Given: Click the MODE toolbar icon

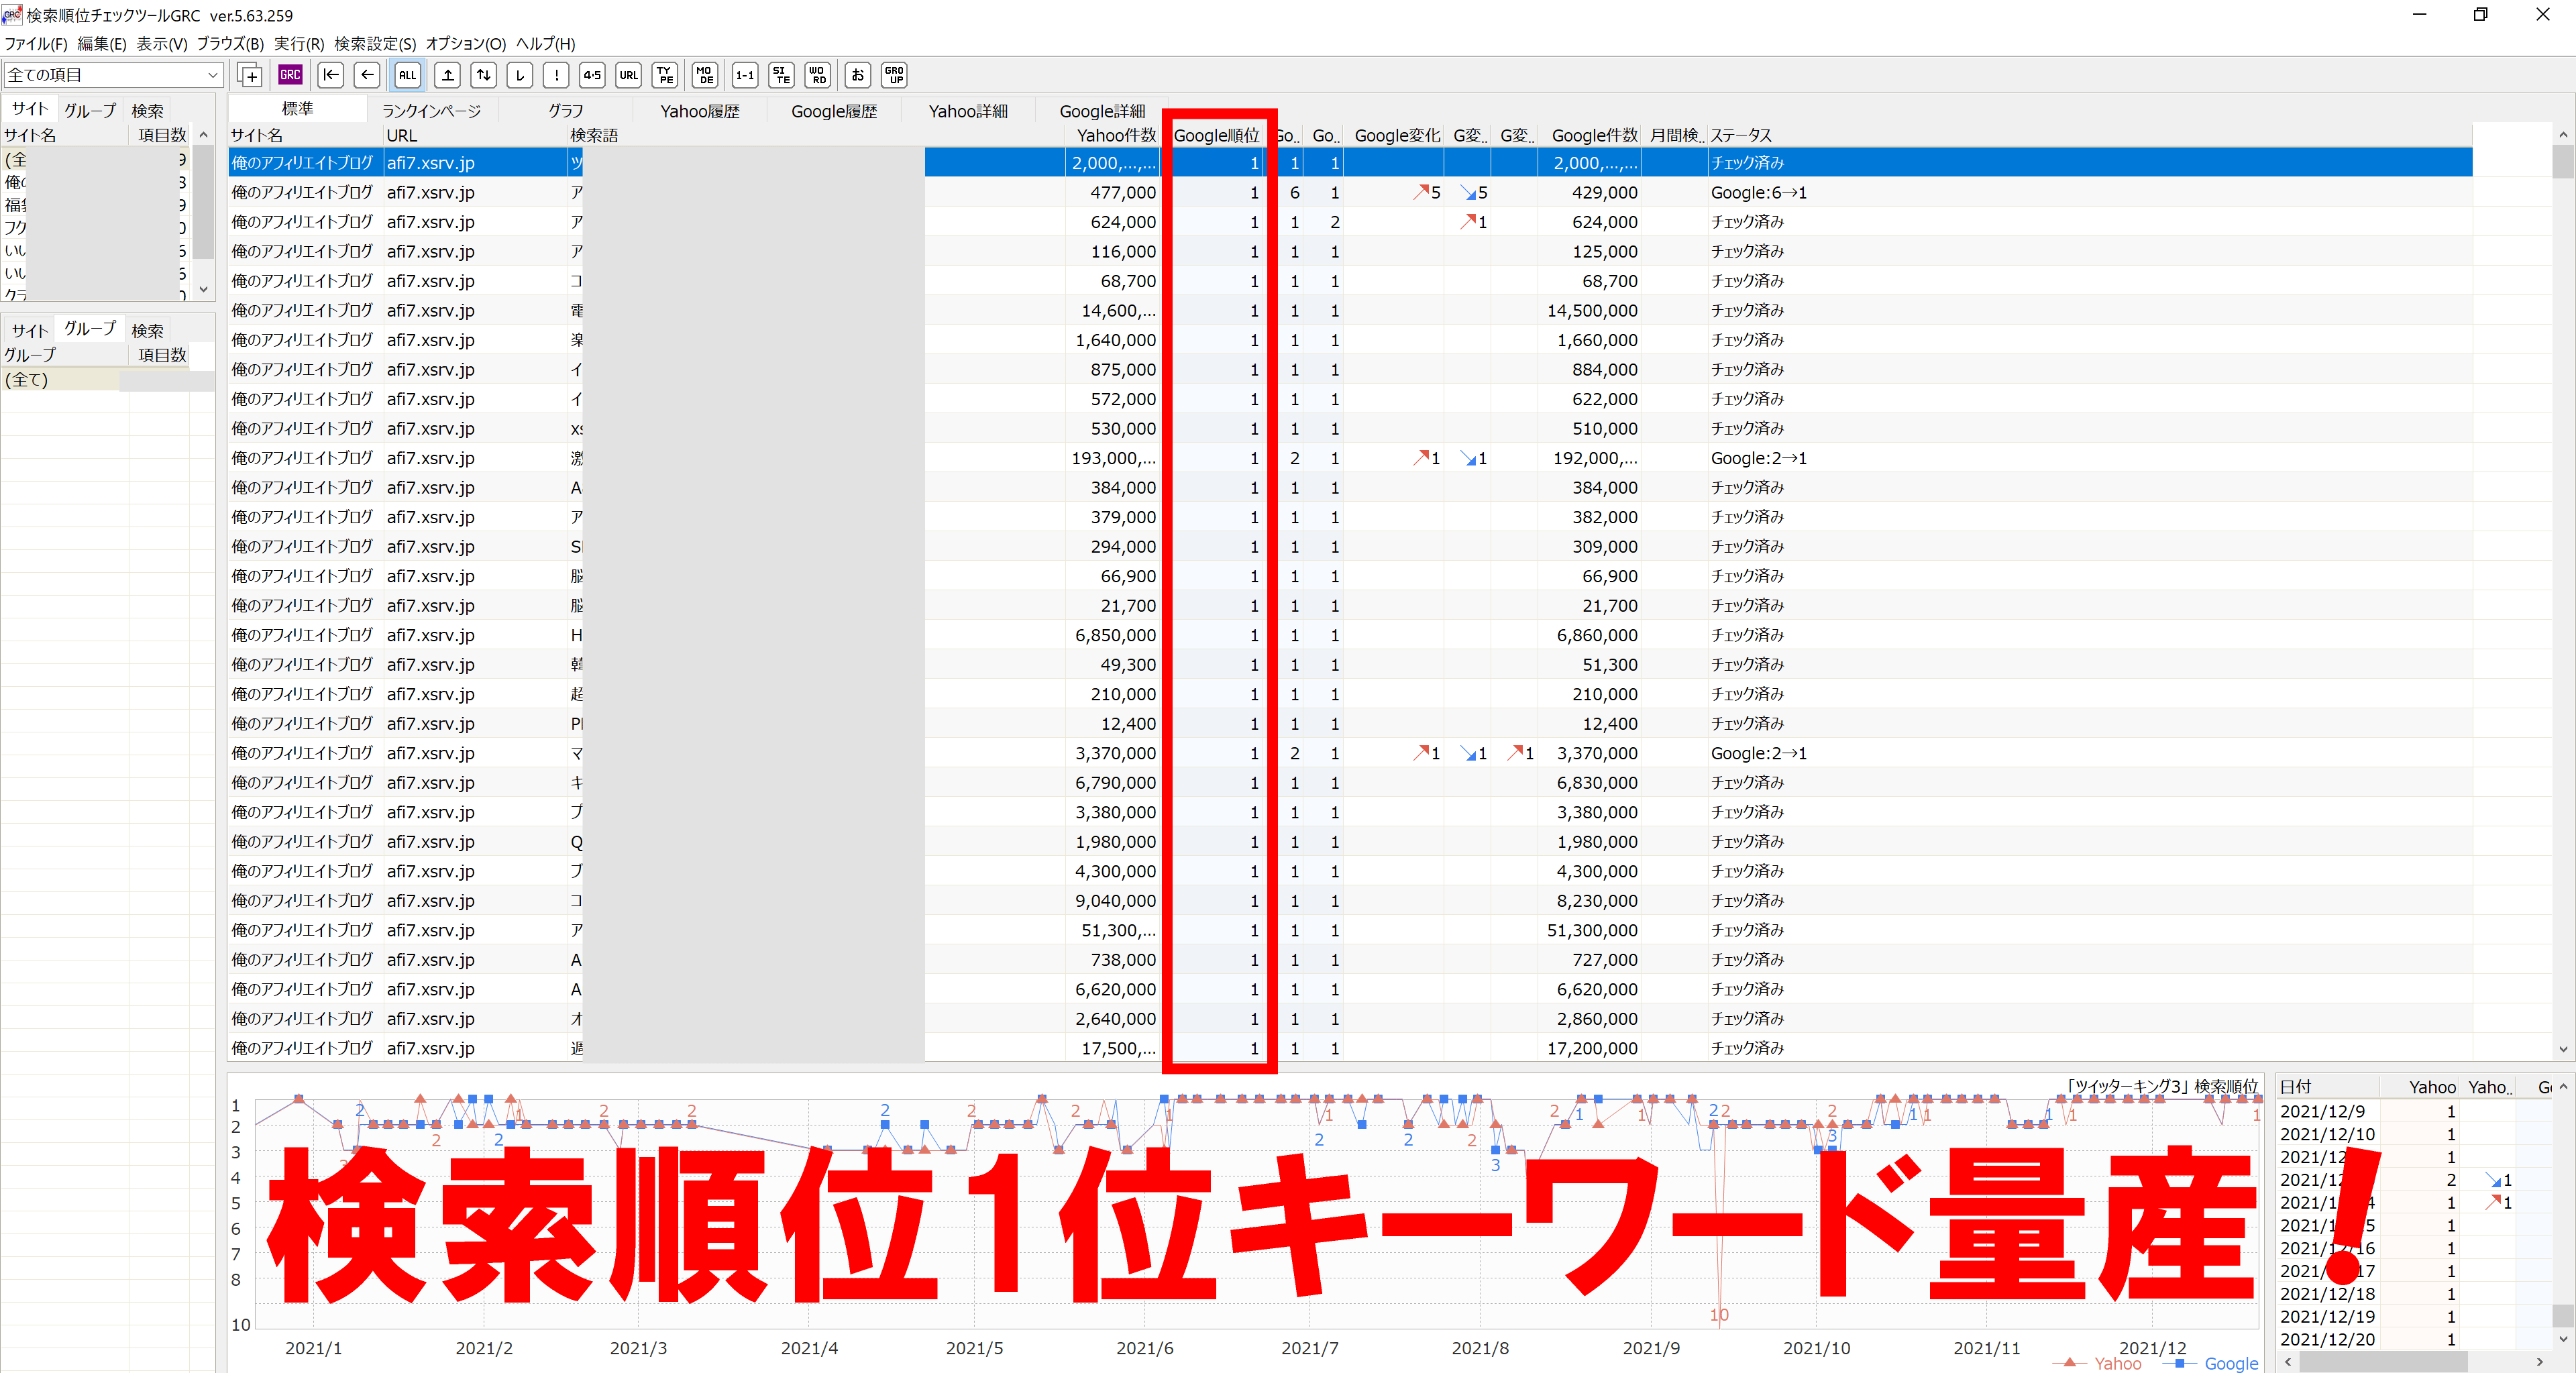Looking at the screenshot, I should [704, 75].
